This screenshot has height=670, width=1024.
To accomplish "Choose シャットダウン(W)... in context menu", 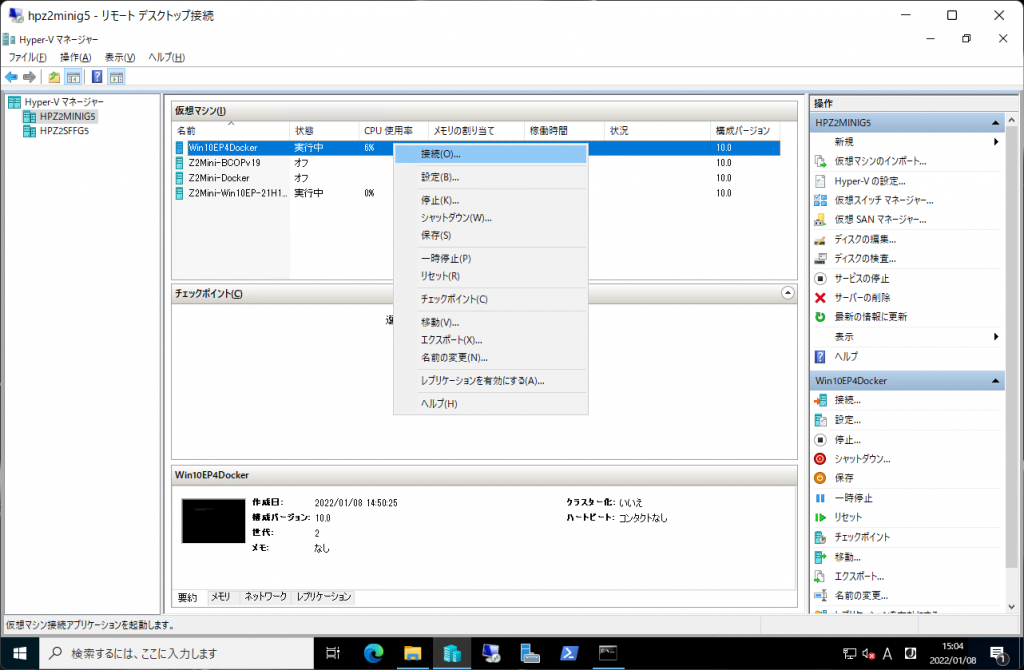I will click(490, 218).
